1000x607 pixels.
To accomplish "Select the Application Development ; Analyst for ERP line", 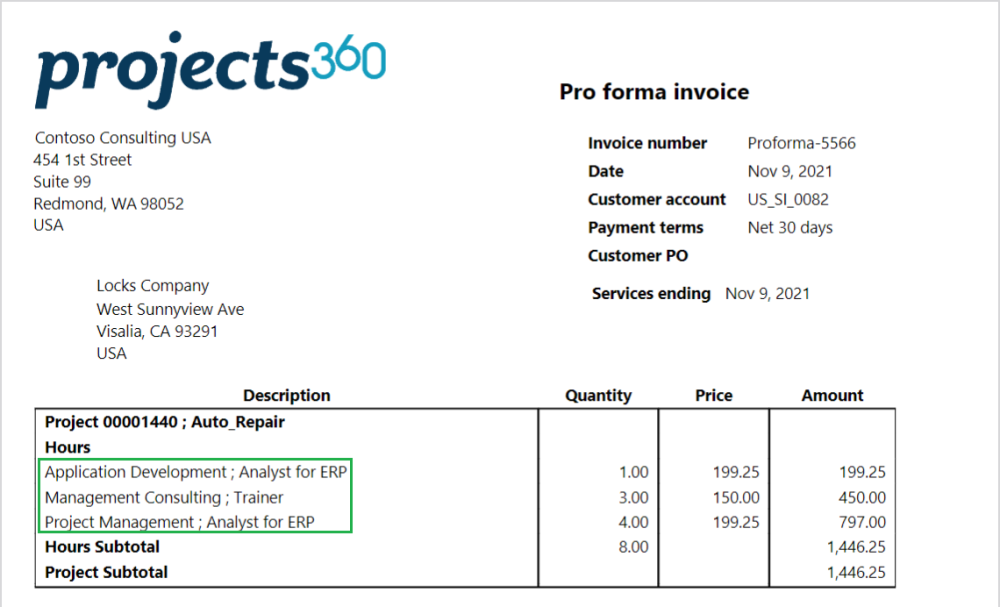I will click(x=198, y=472).
